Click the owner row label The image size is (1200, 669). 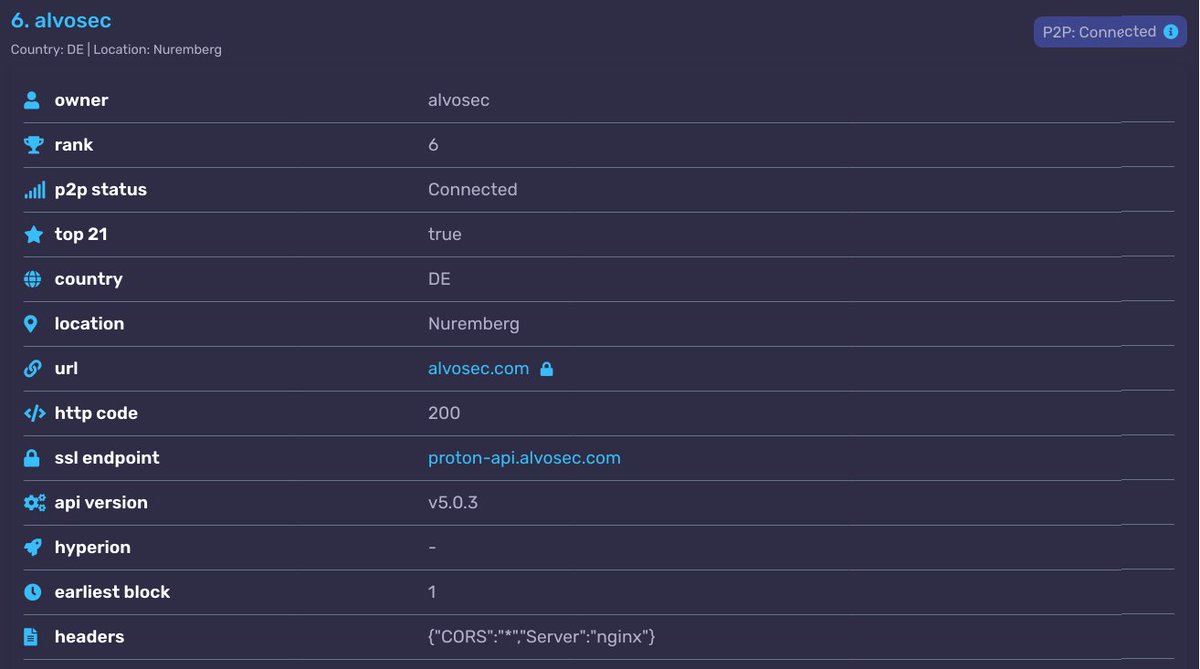(81, 100)
